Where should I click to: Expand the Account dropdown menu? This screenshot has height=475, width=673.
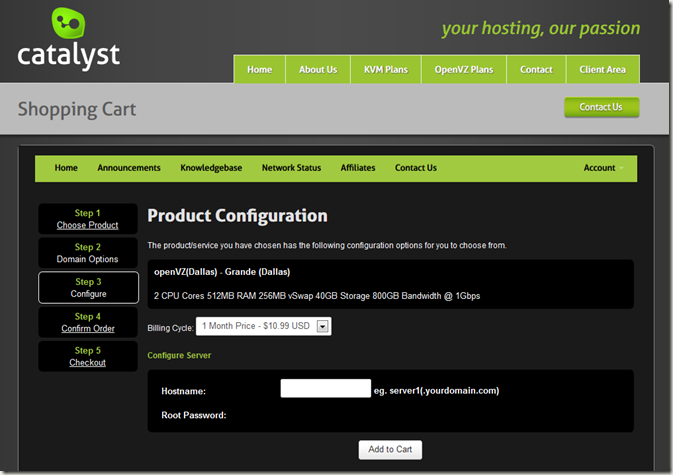[603, 168]
